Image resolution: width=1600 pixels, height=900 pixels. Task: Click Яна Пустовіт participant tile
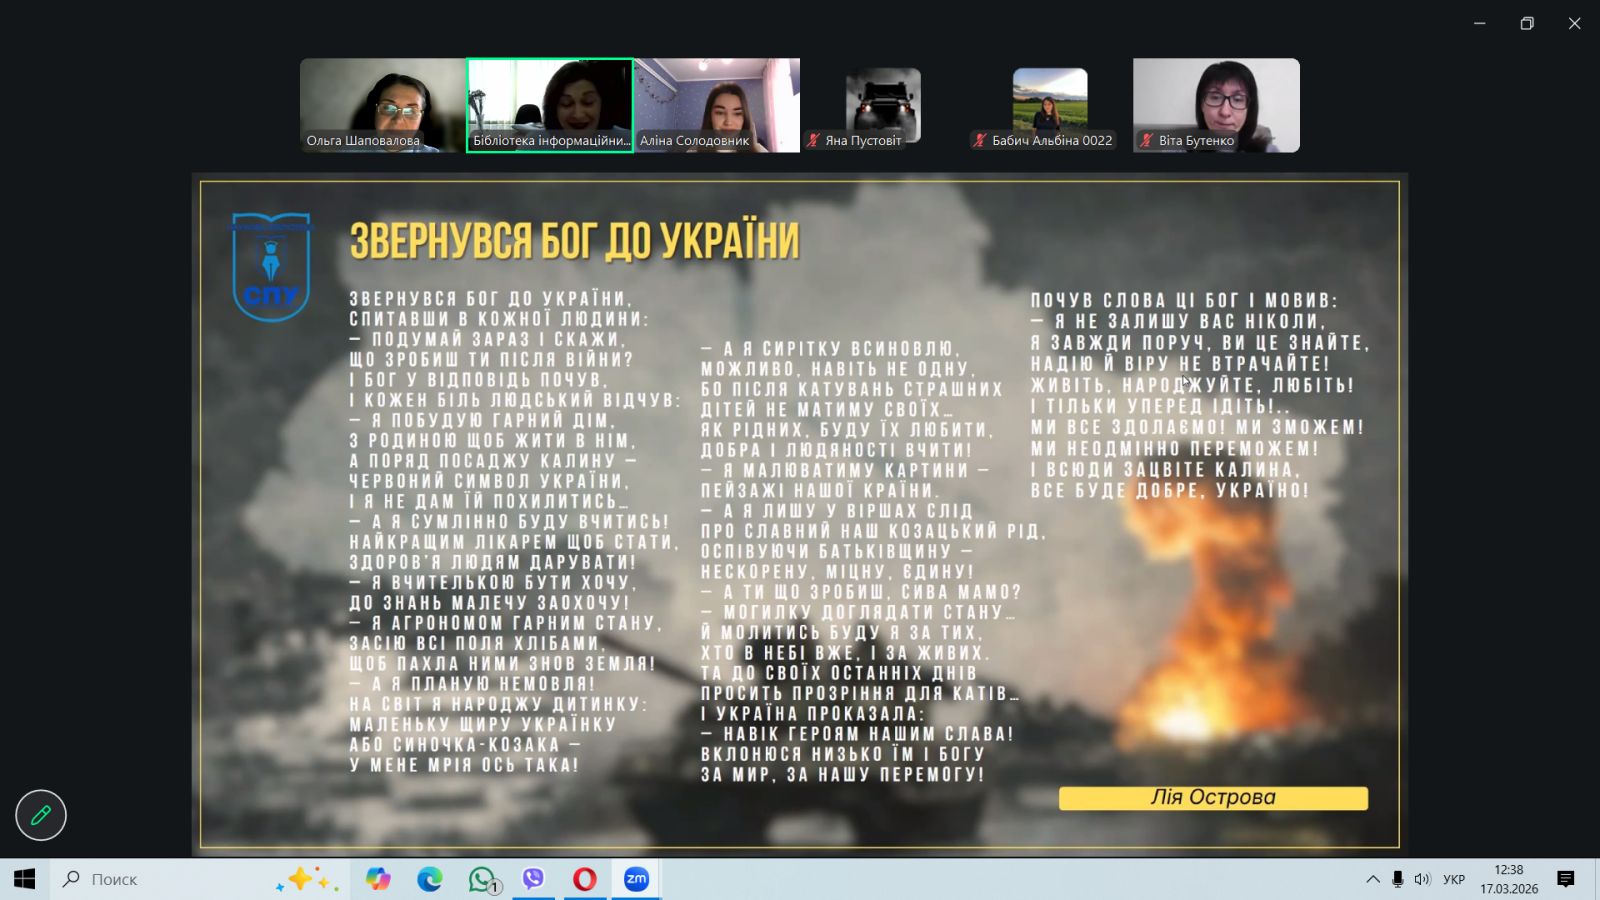pos(882,105)
